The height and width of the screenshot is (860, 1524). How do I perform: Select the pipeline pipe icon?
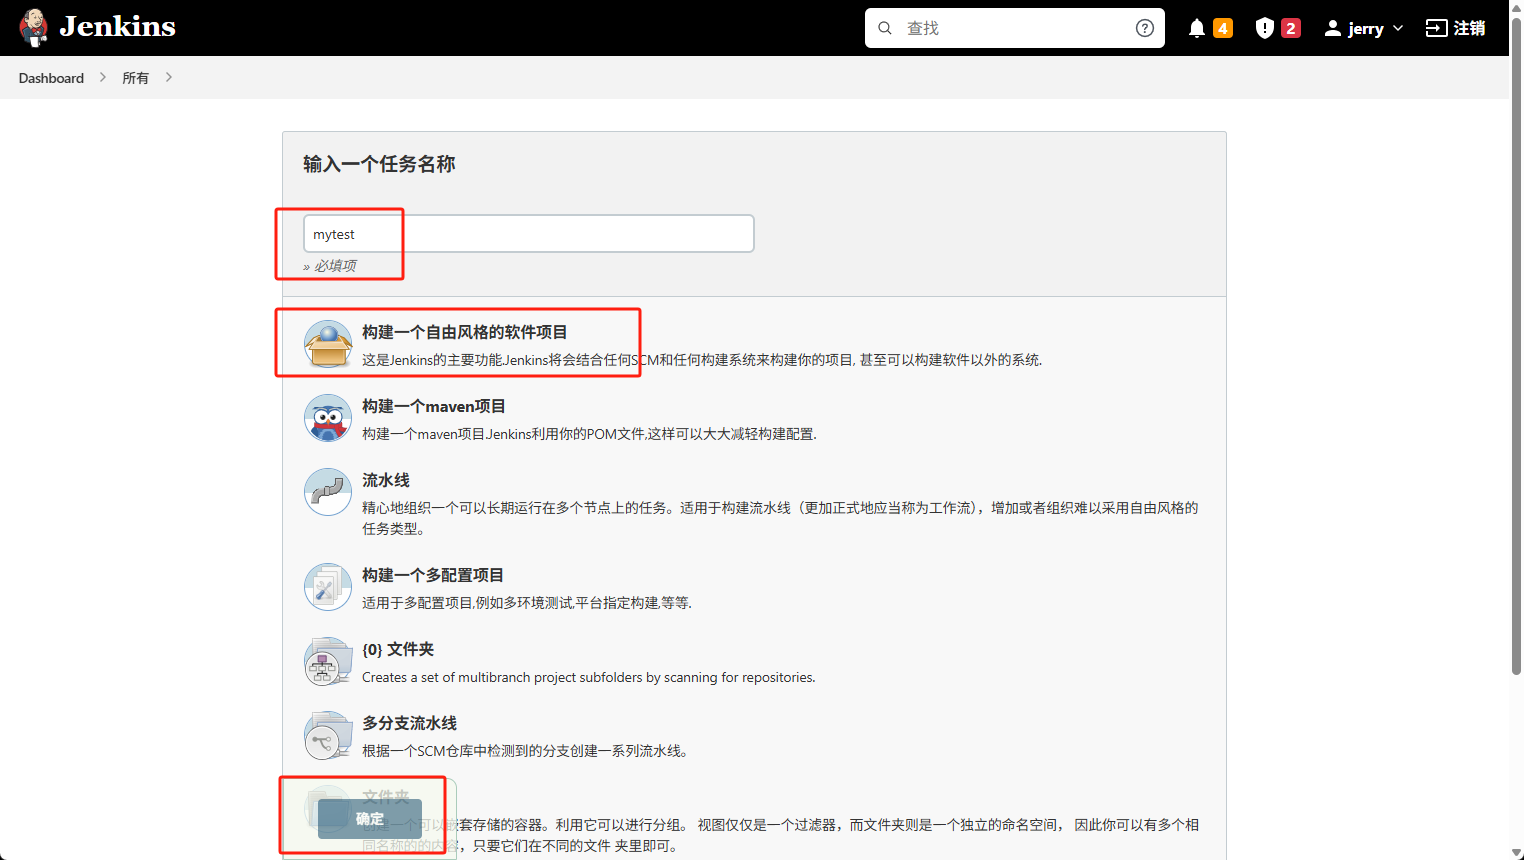(328, 492)
